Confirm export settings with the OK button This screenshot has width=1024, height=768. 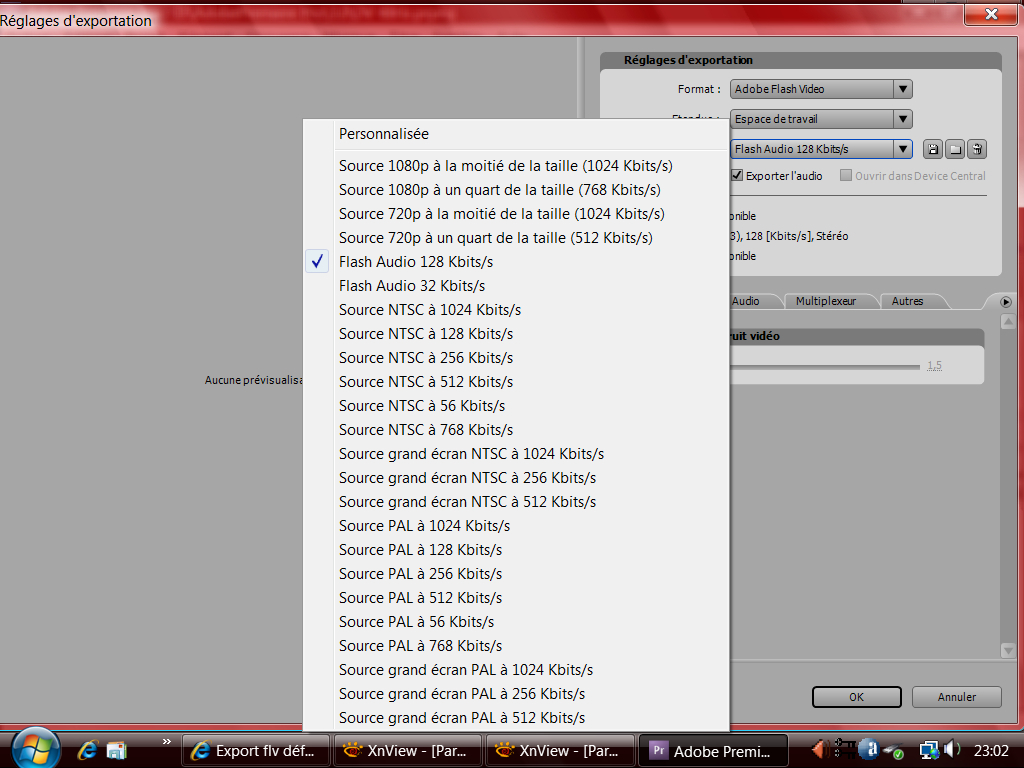tap(856, 697)
